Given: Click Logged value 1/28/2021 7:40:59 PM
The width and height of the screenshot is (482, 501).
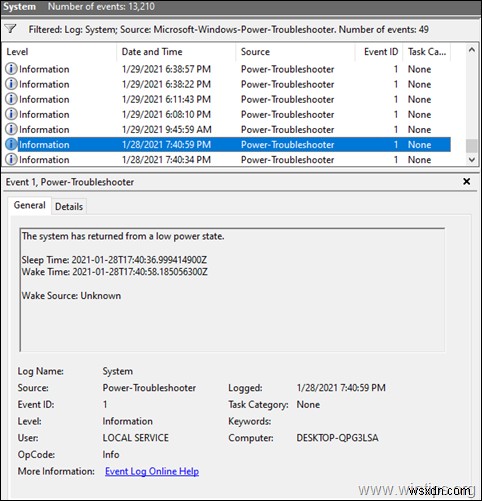Looking at the screenshot, I should click(x=341, y=388).
